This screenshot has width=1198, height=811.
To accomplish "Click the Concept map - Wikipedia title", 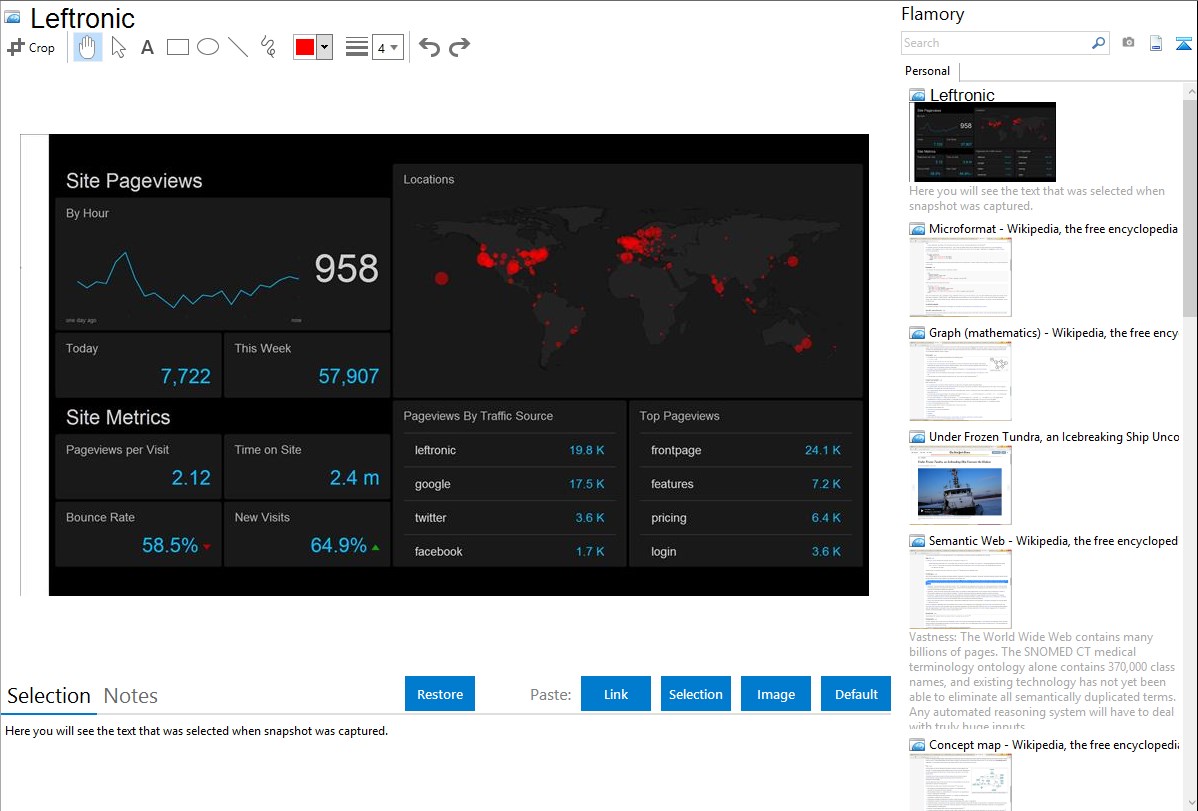I will (1054, 744).
